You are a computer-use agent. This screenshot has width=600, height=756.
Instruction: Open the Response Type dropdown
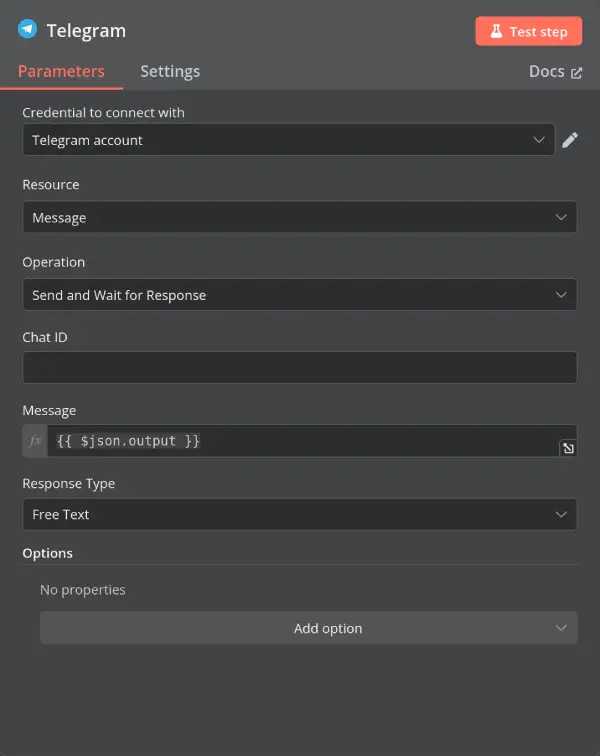pos(299,514)
